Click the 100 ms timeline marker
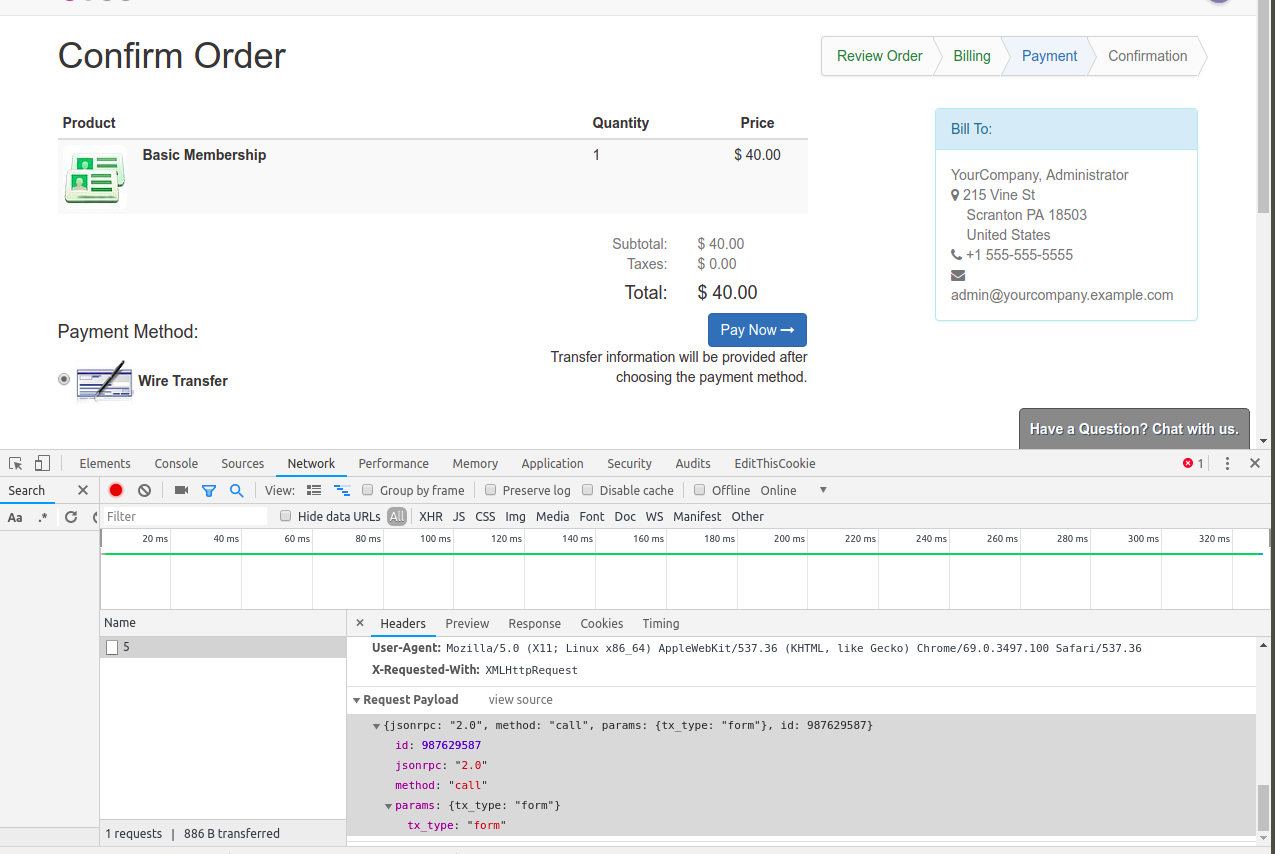This screenshot has width=1275, height=854. click(x=435, y=539)
